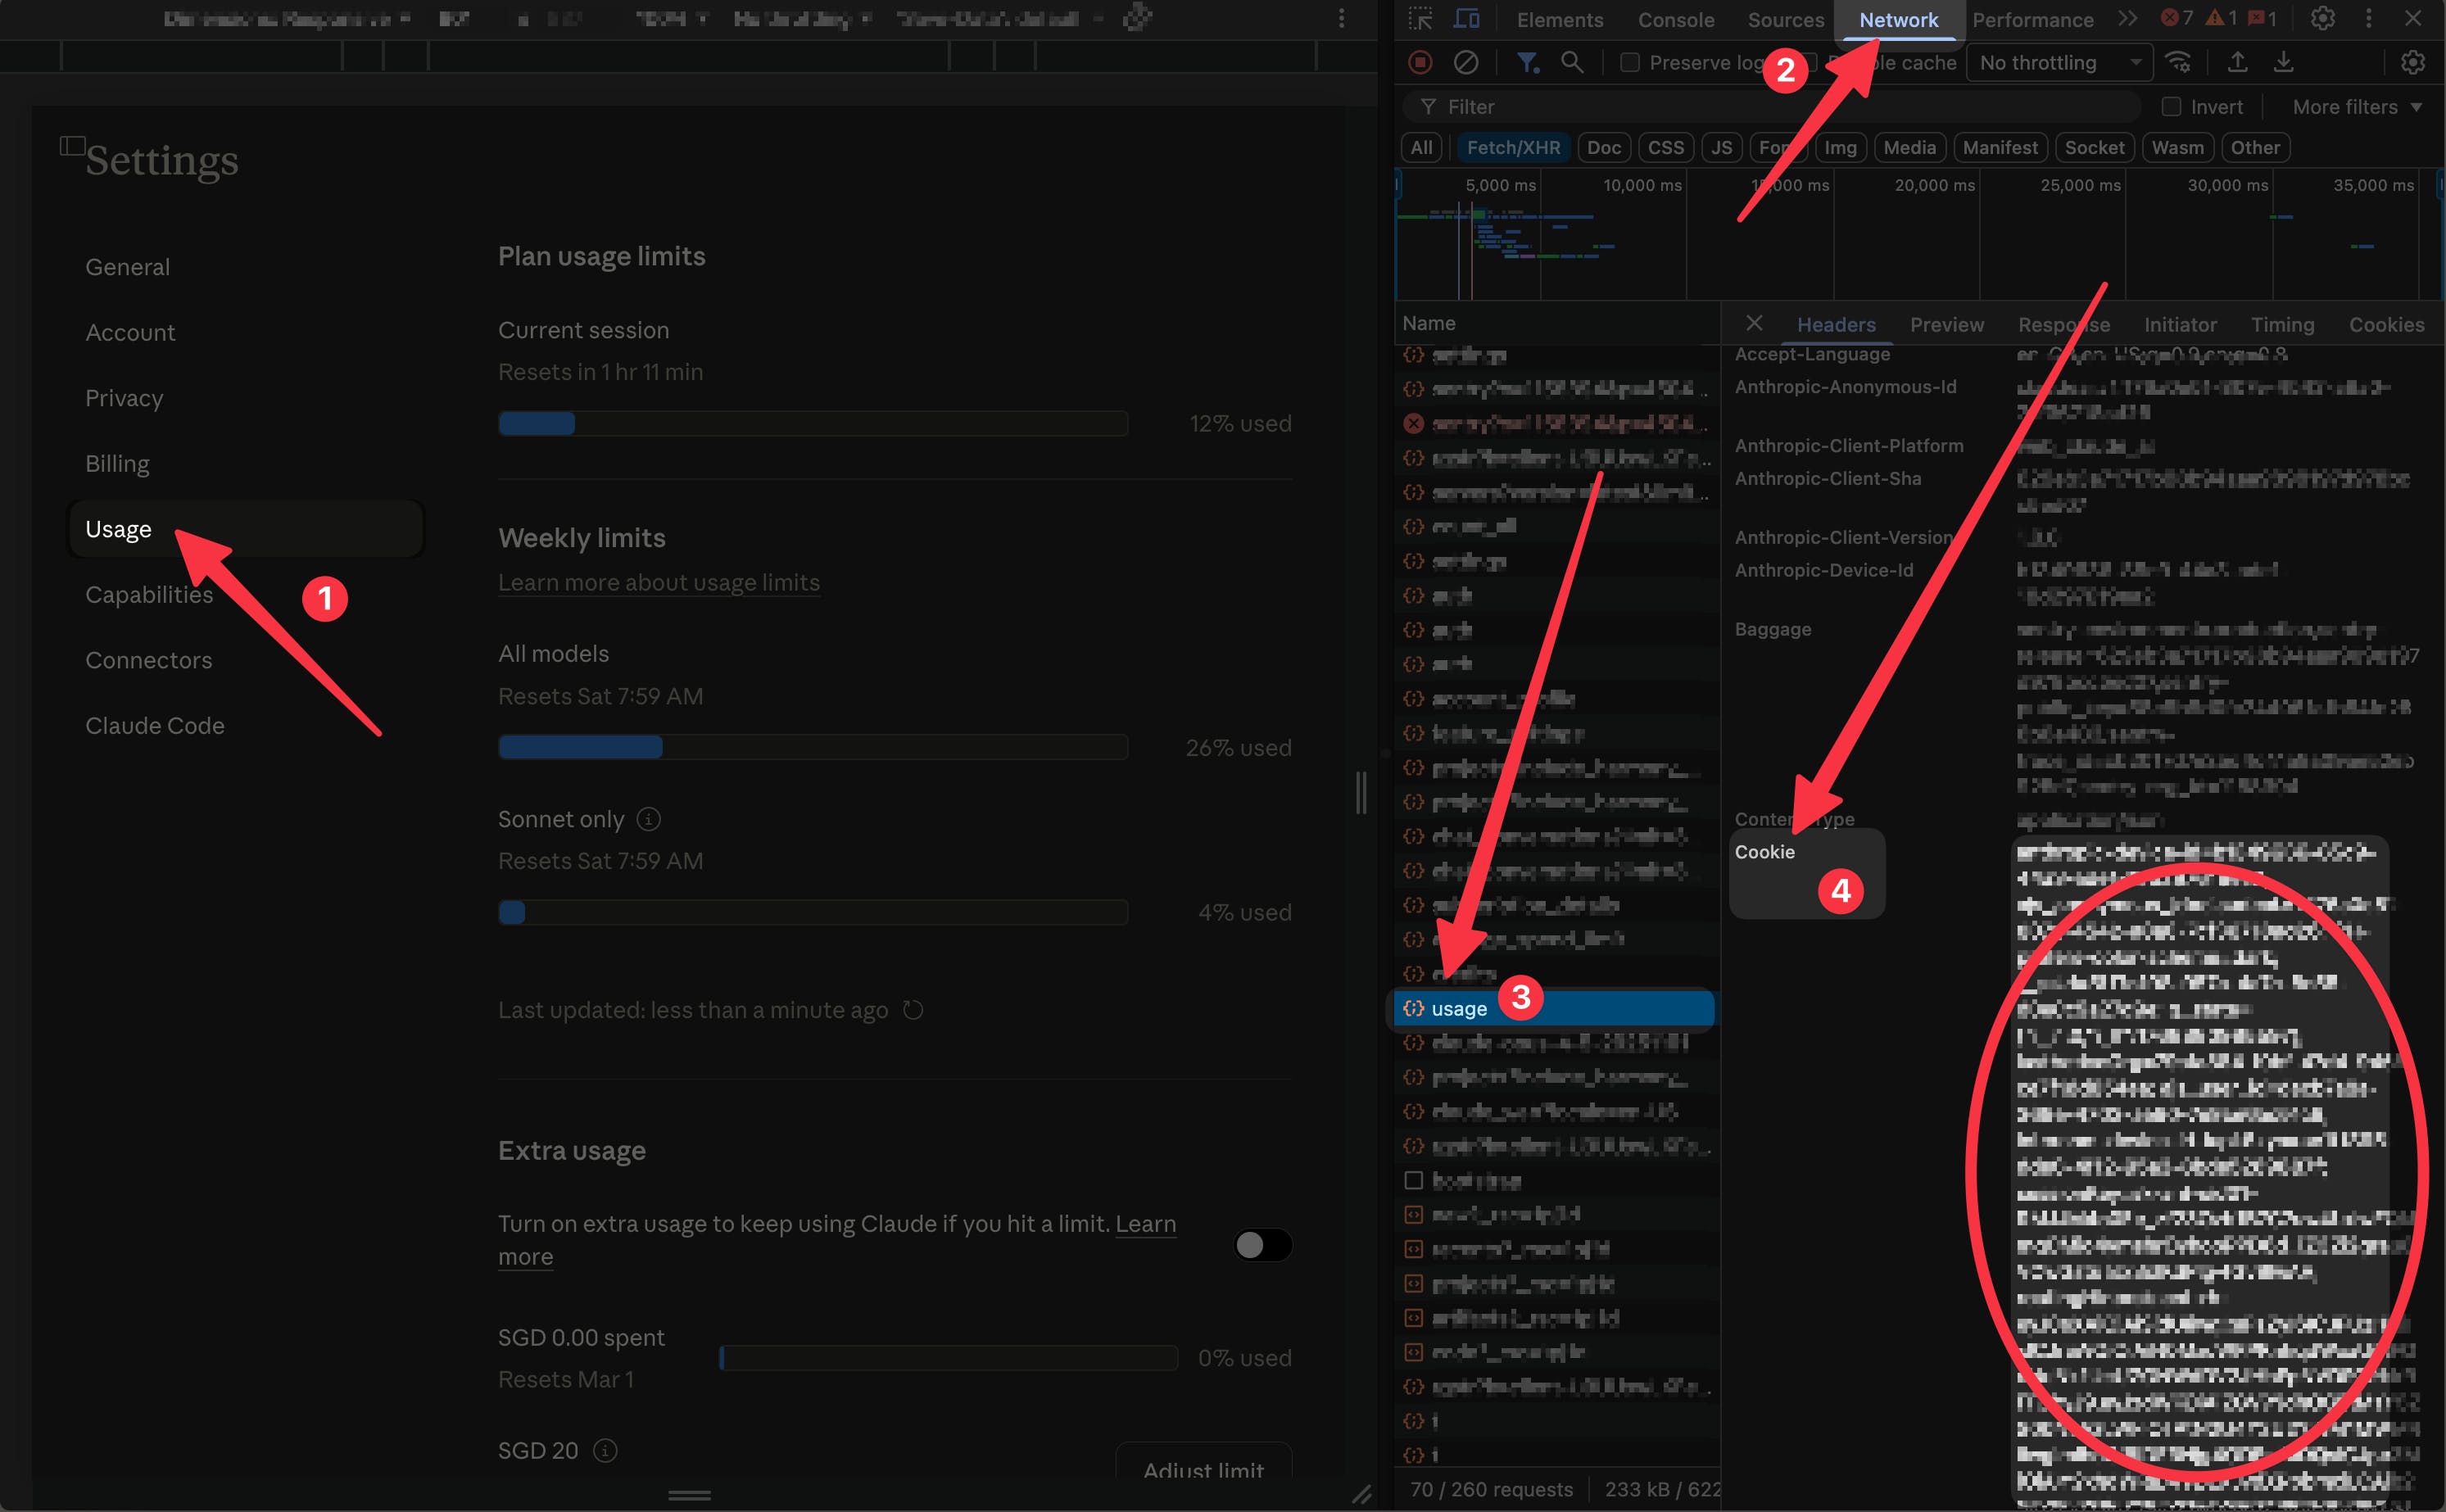Click the All models usage progress bar
The width and height of the screenshot is (2446, 1512).
pos(813,747)
